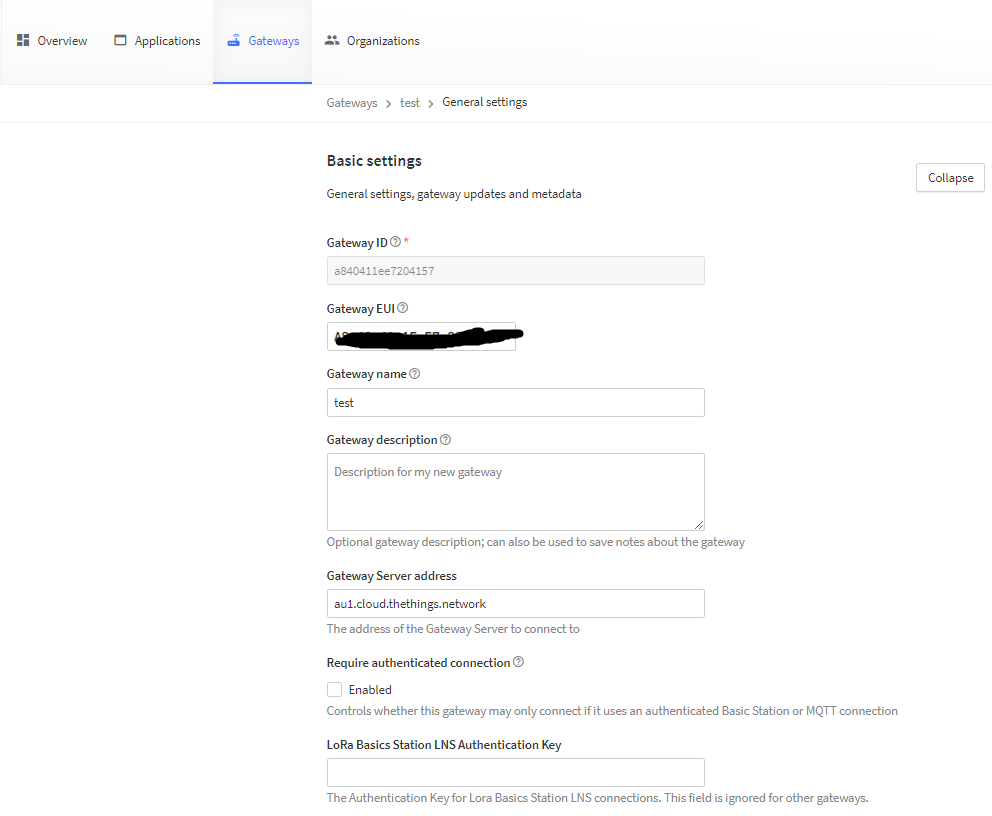
Task: Select the Gateway Server address field
Action: [515, 603]
